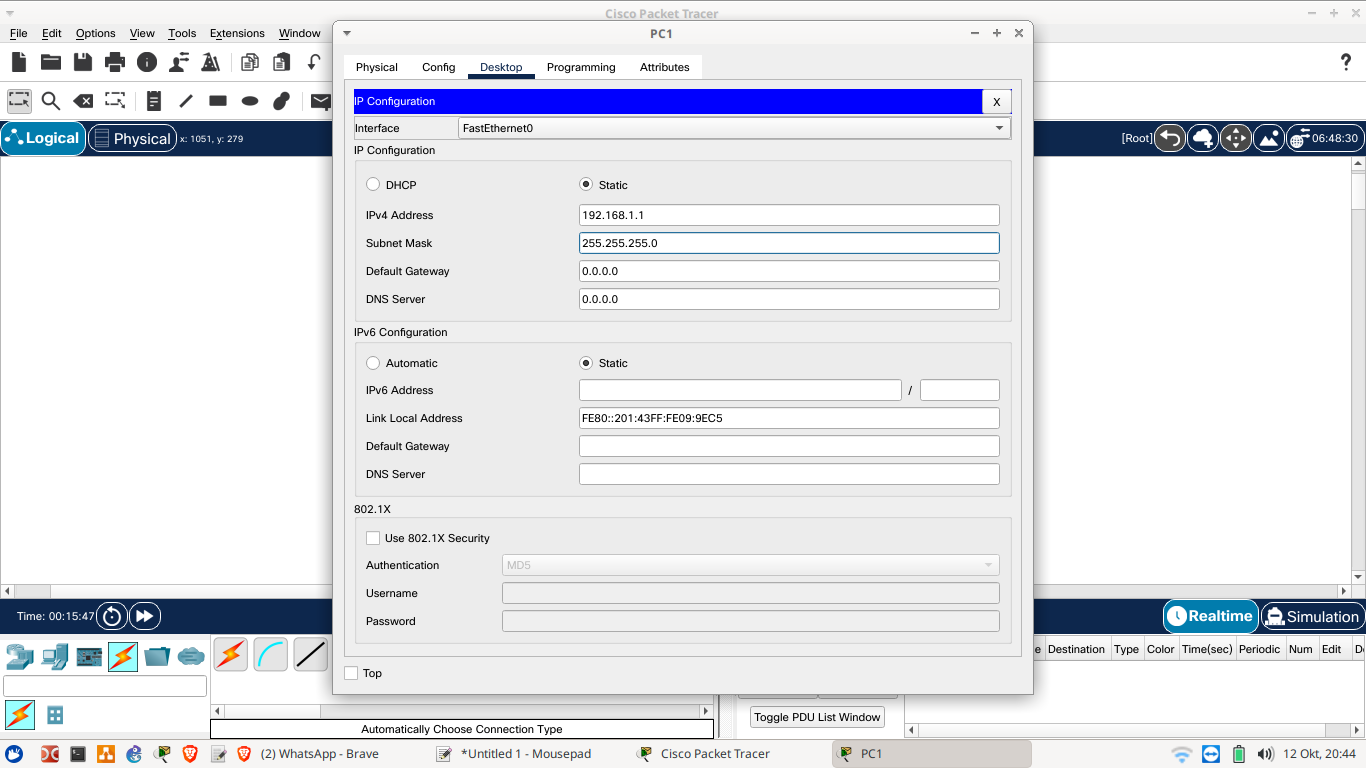Click the Link Local Address field
Image resolution: width=1366 pixels, height=768 pixels.
point(789,418)
